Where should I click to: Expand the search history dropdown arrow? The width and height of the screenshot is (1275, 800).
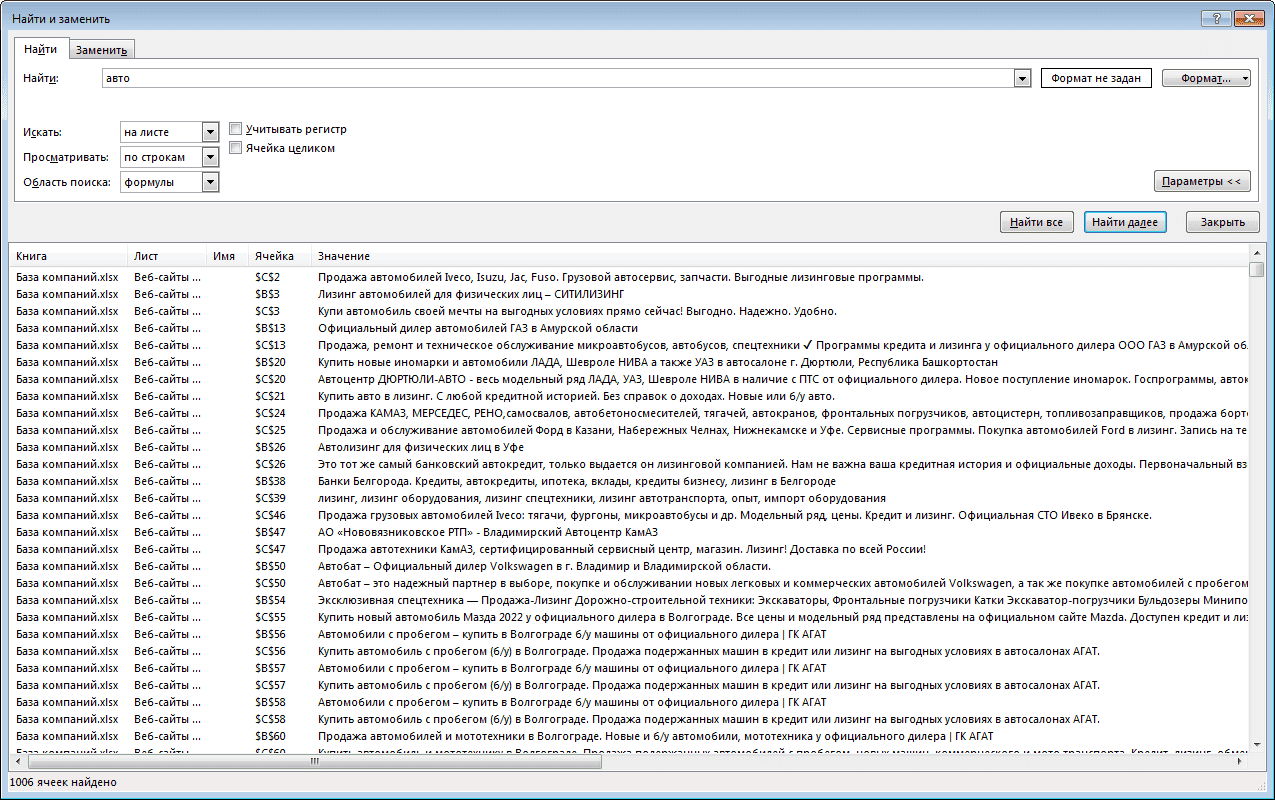coord(1022,78)
